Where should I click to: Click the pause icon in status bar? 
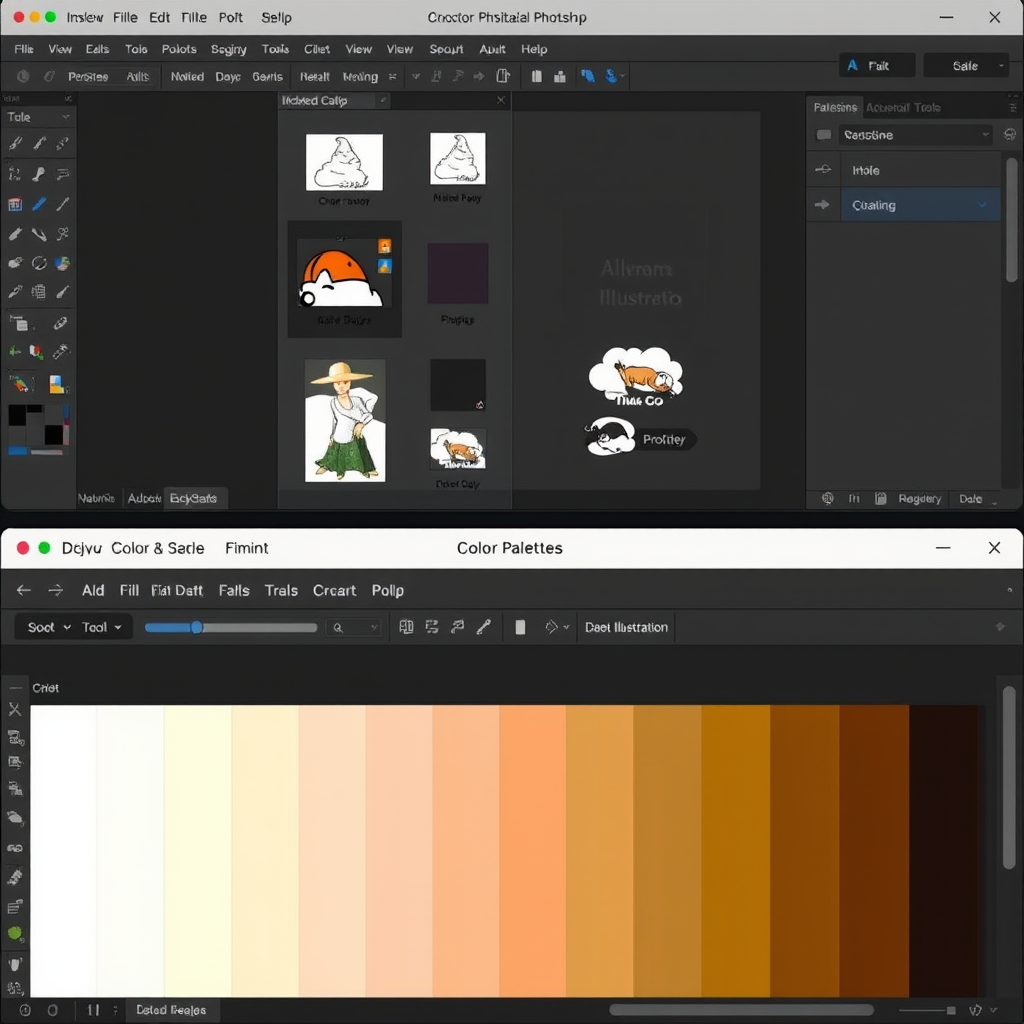(x=93, y=1010)
